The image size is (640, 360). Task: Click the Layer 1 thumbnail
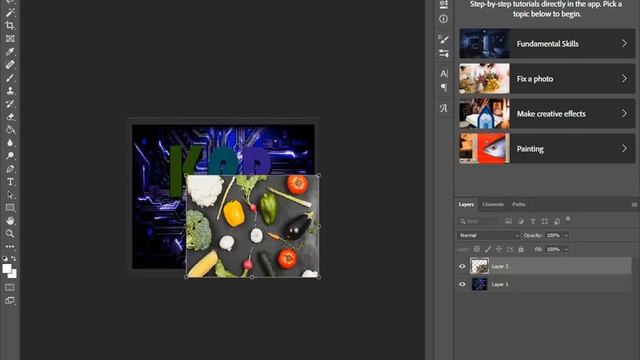(x=479, y=284)
